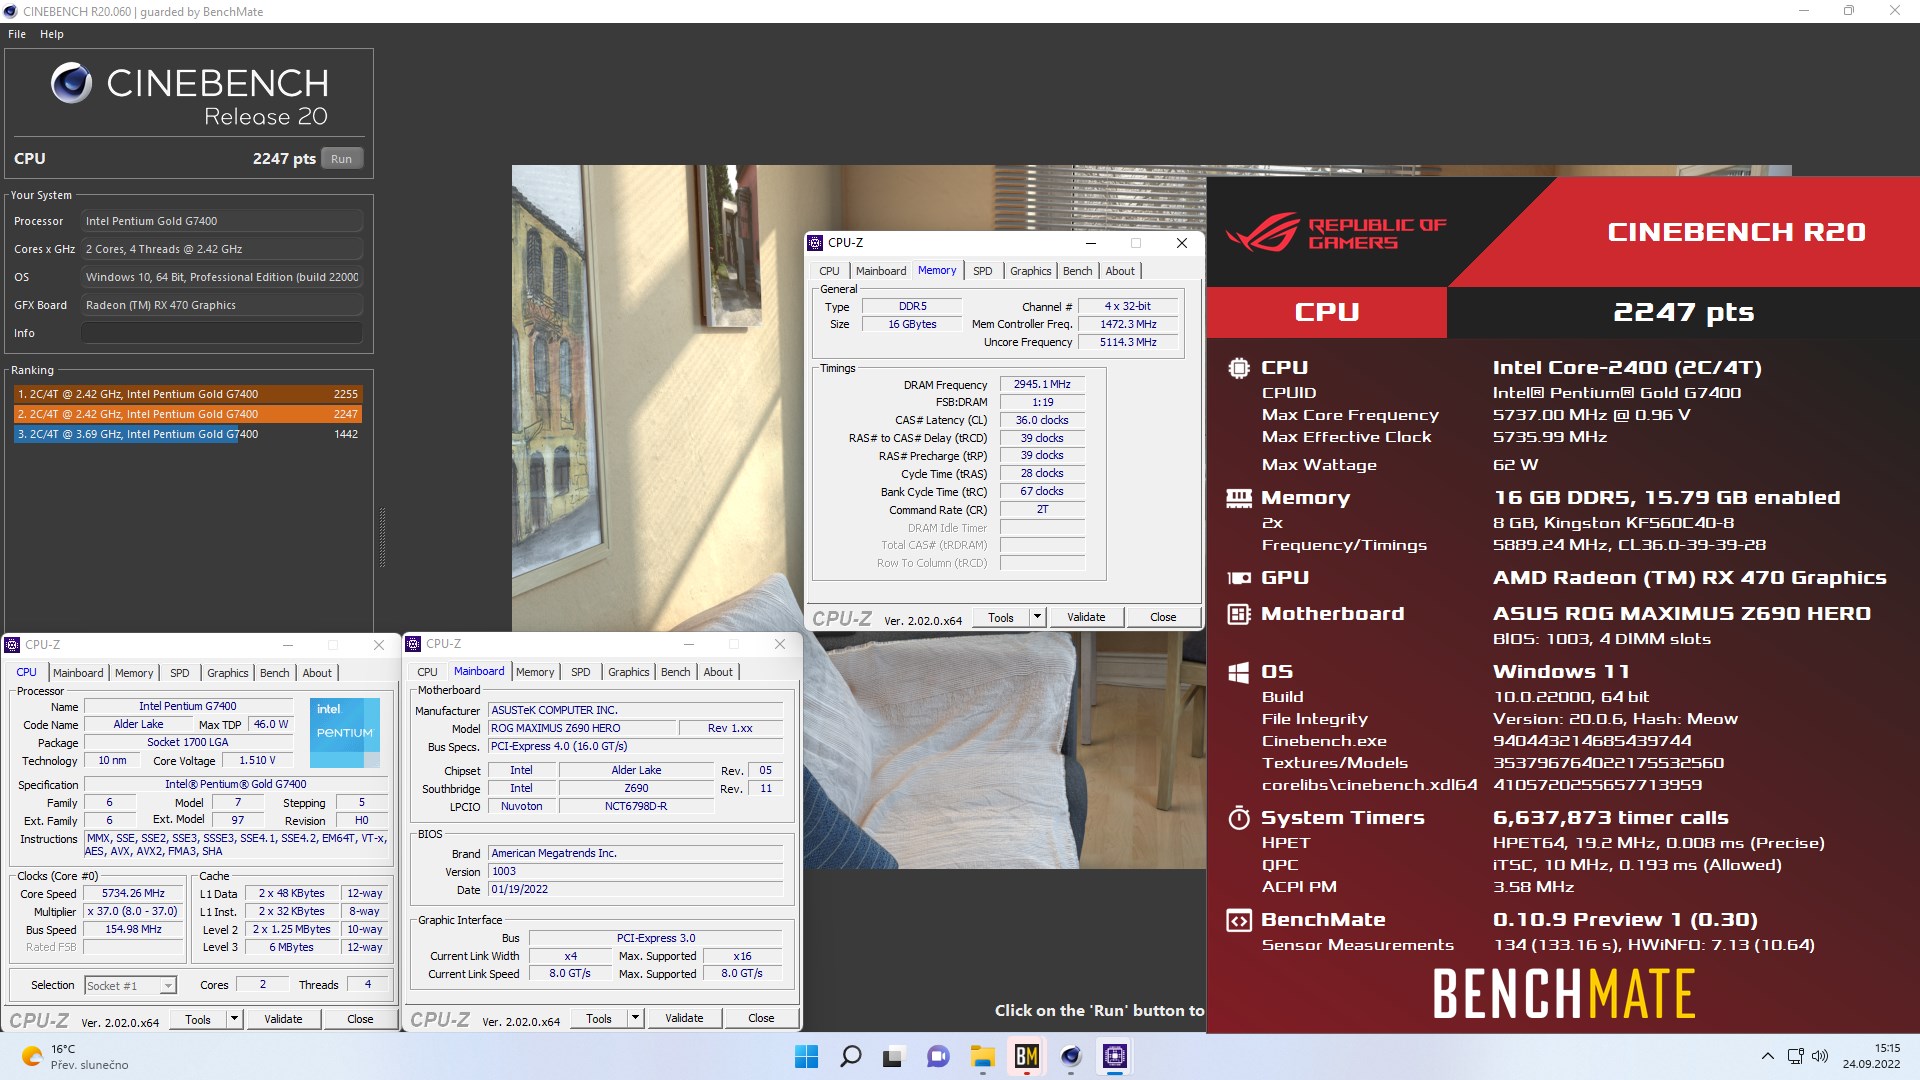Viewport: 1920px width, 1080px height.
Task: Click CPU-Z Mainboard window title icon
Action: (x=414, y=644)
